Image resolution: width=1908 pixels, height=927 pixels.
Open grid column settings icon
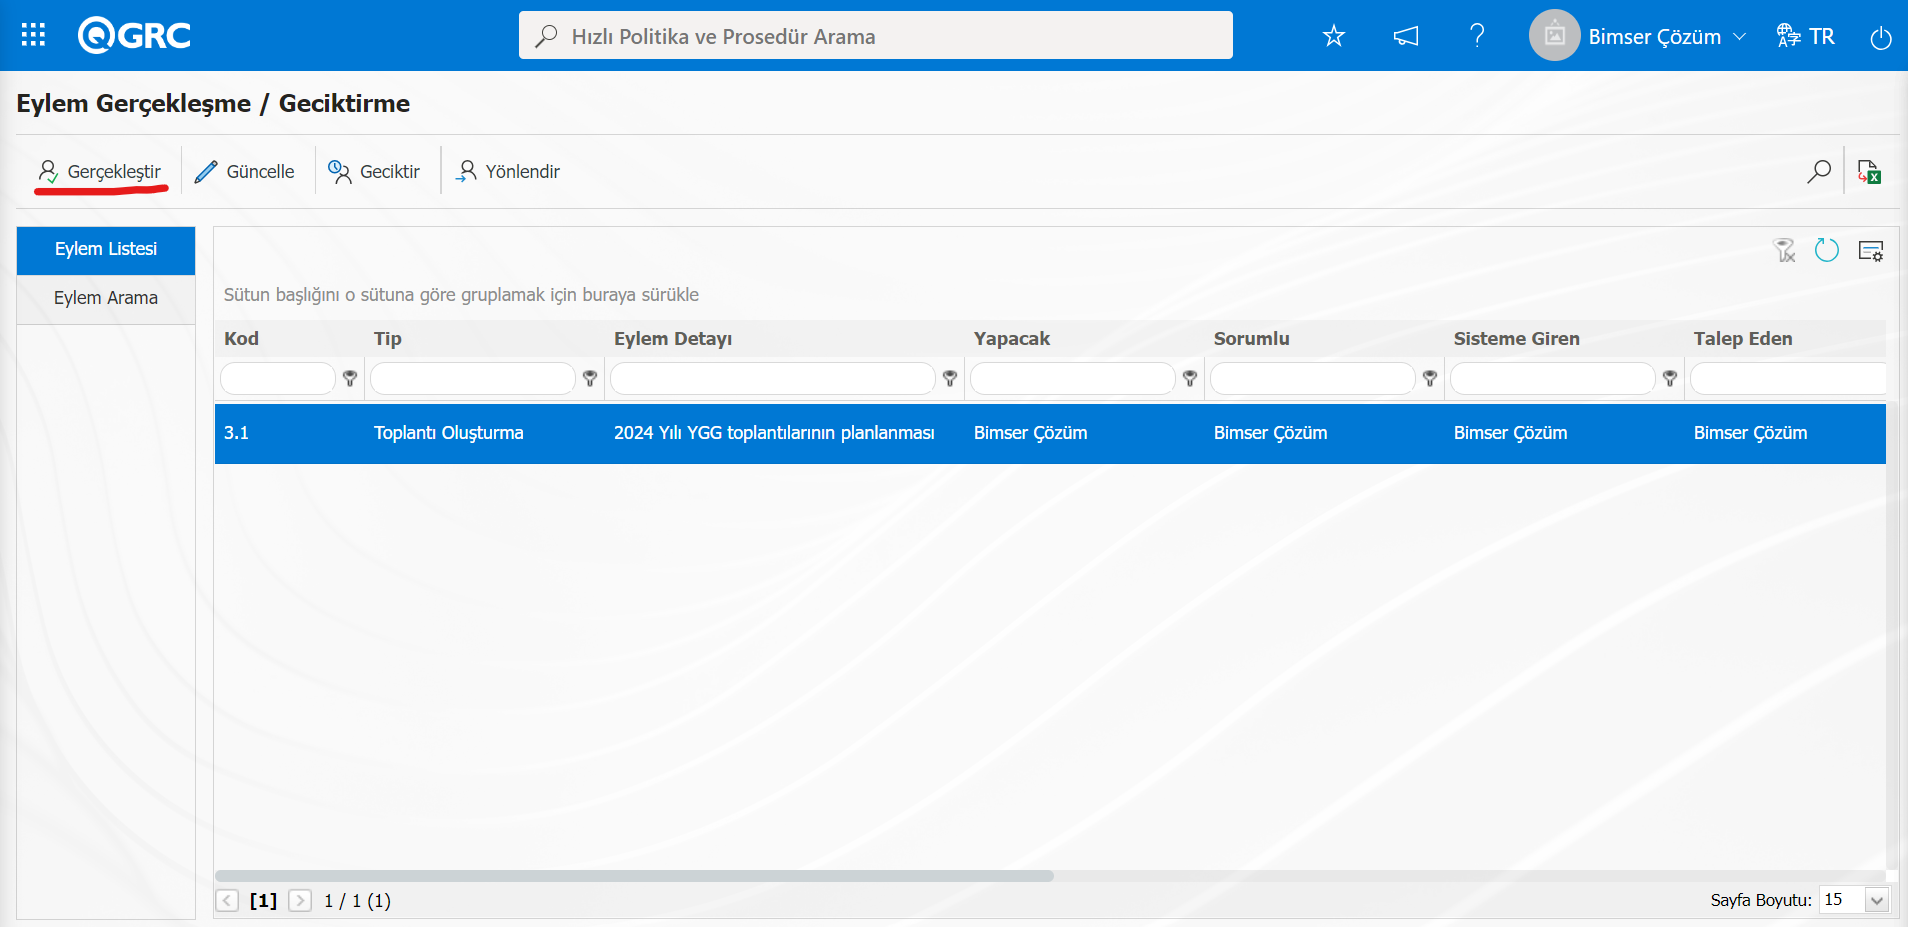1871,250
